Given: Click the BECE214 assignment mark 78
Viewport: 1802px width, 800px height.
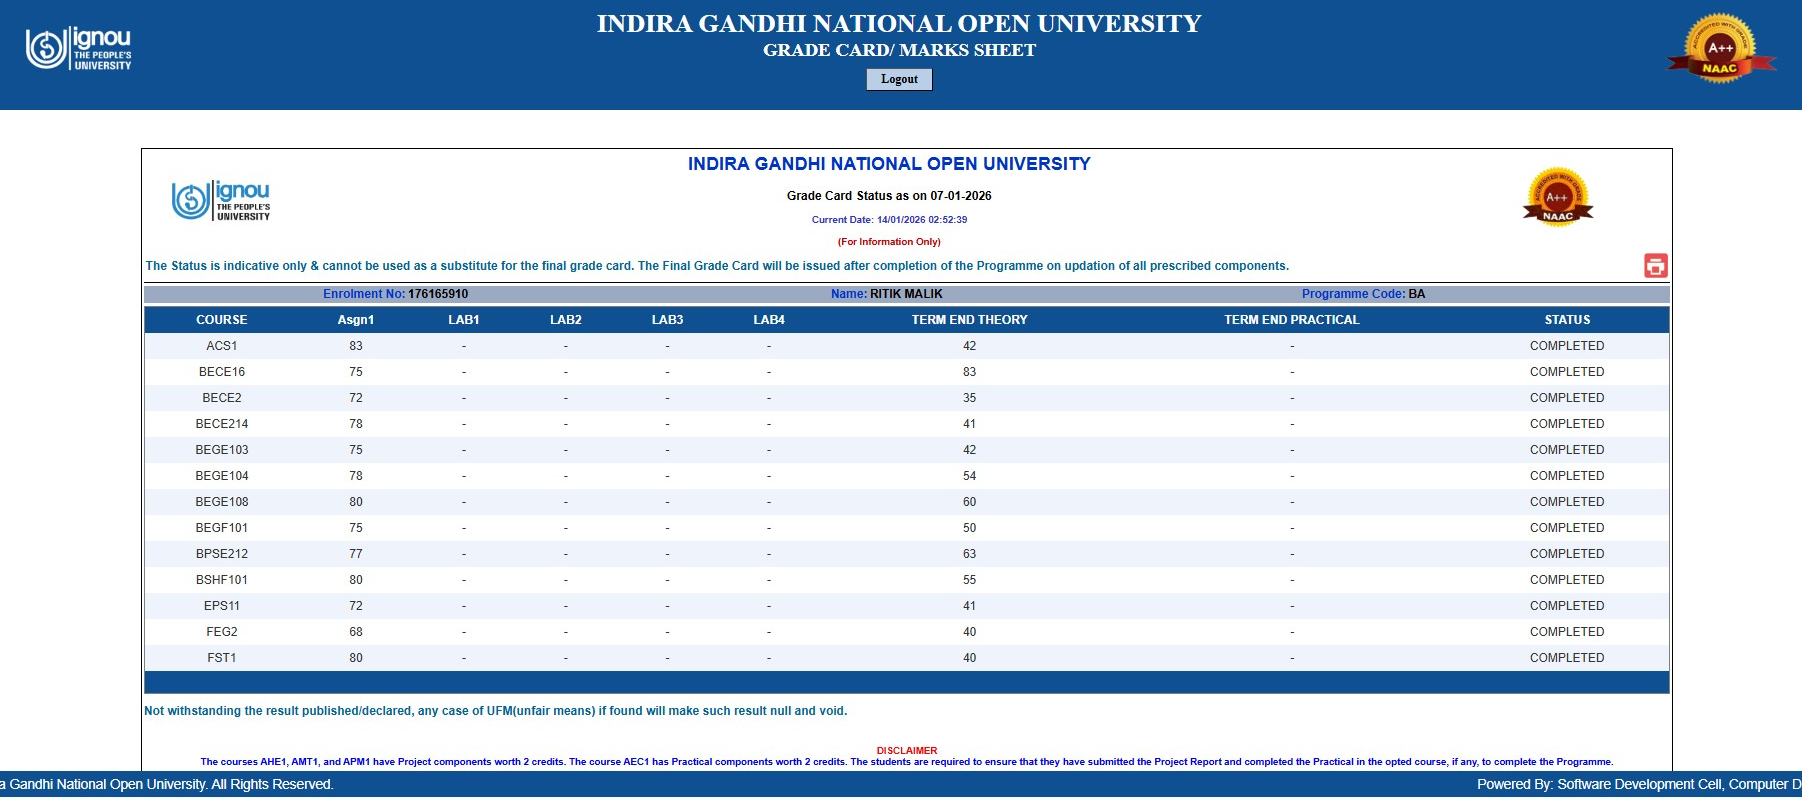Looking at the screenshot, I should [356, 424].
